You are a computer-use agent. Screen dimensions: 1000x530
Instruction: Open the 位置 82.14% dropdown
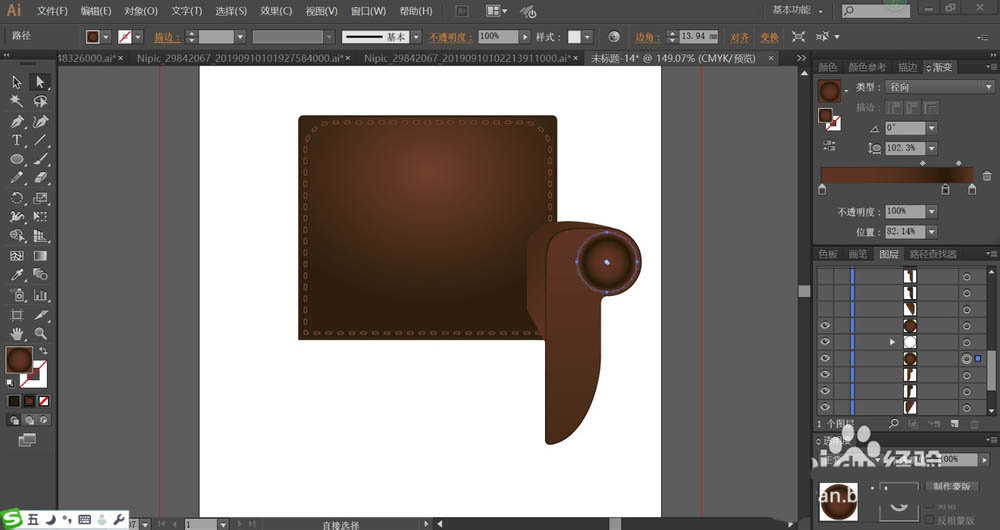(x=932, y=232)
